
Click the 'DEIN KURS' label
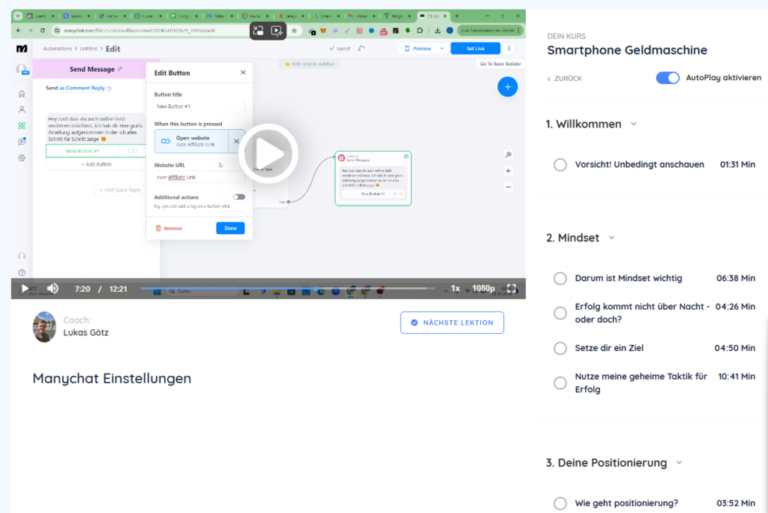tap(566, 36)
